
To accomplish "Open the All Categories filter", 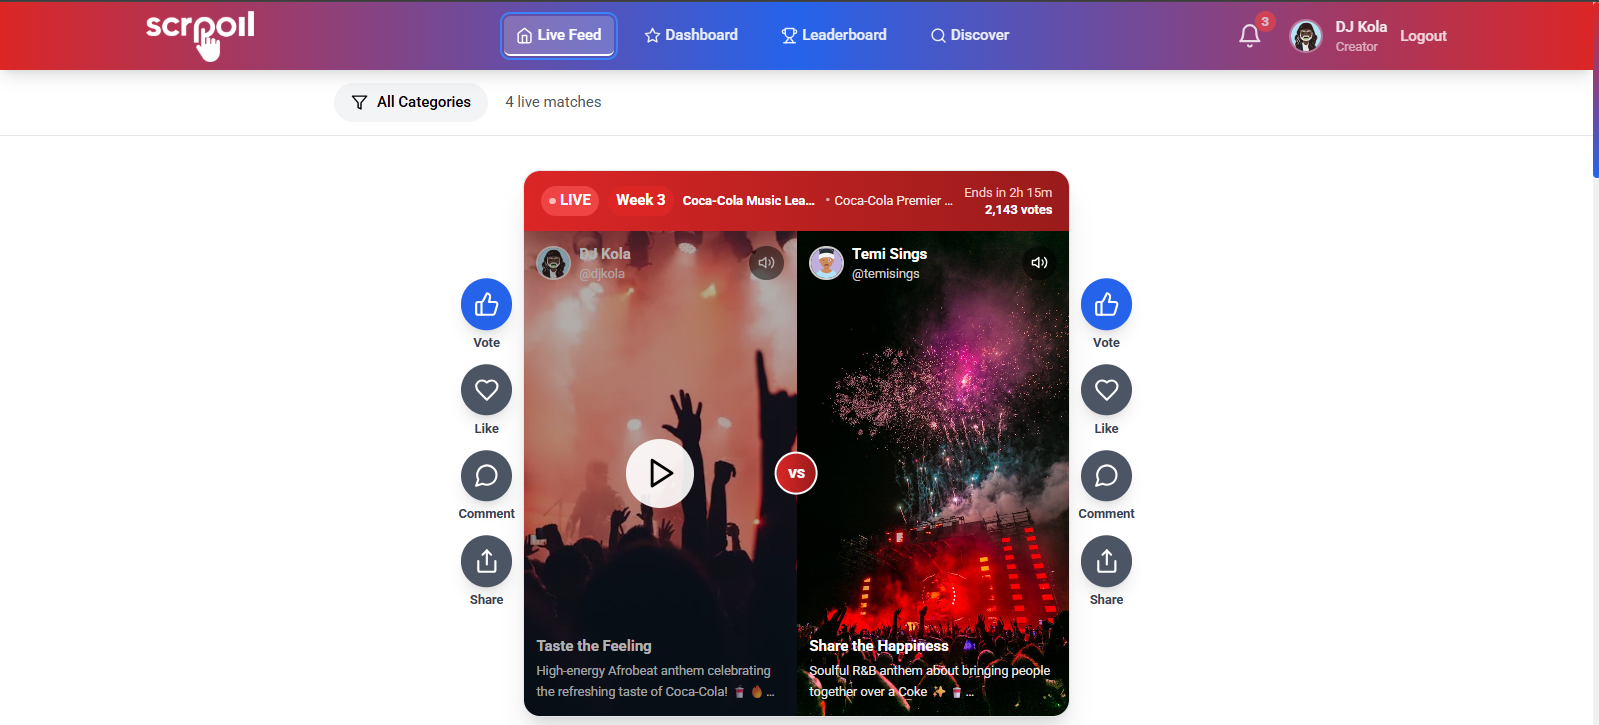I will coord(411,102).
